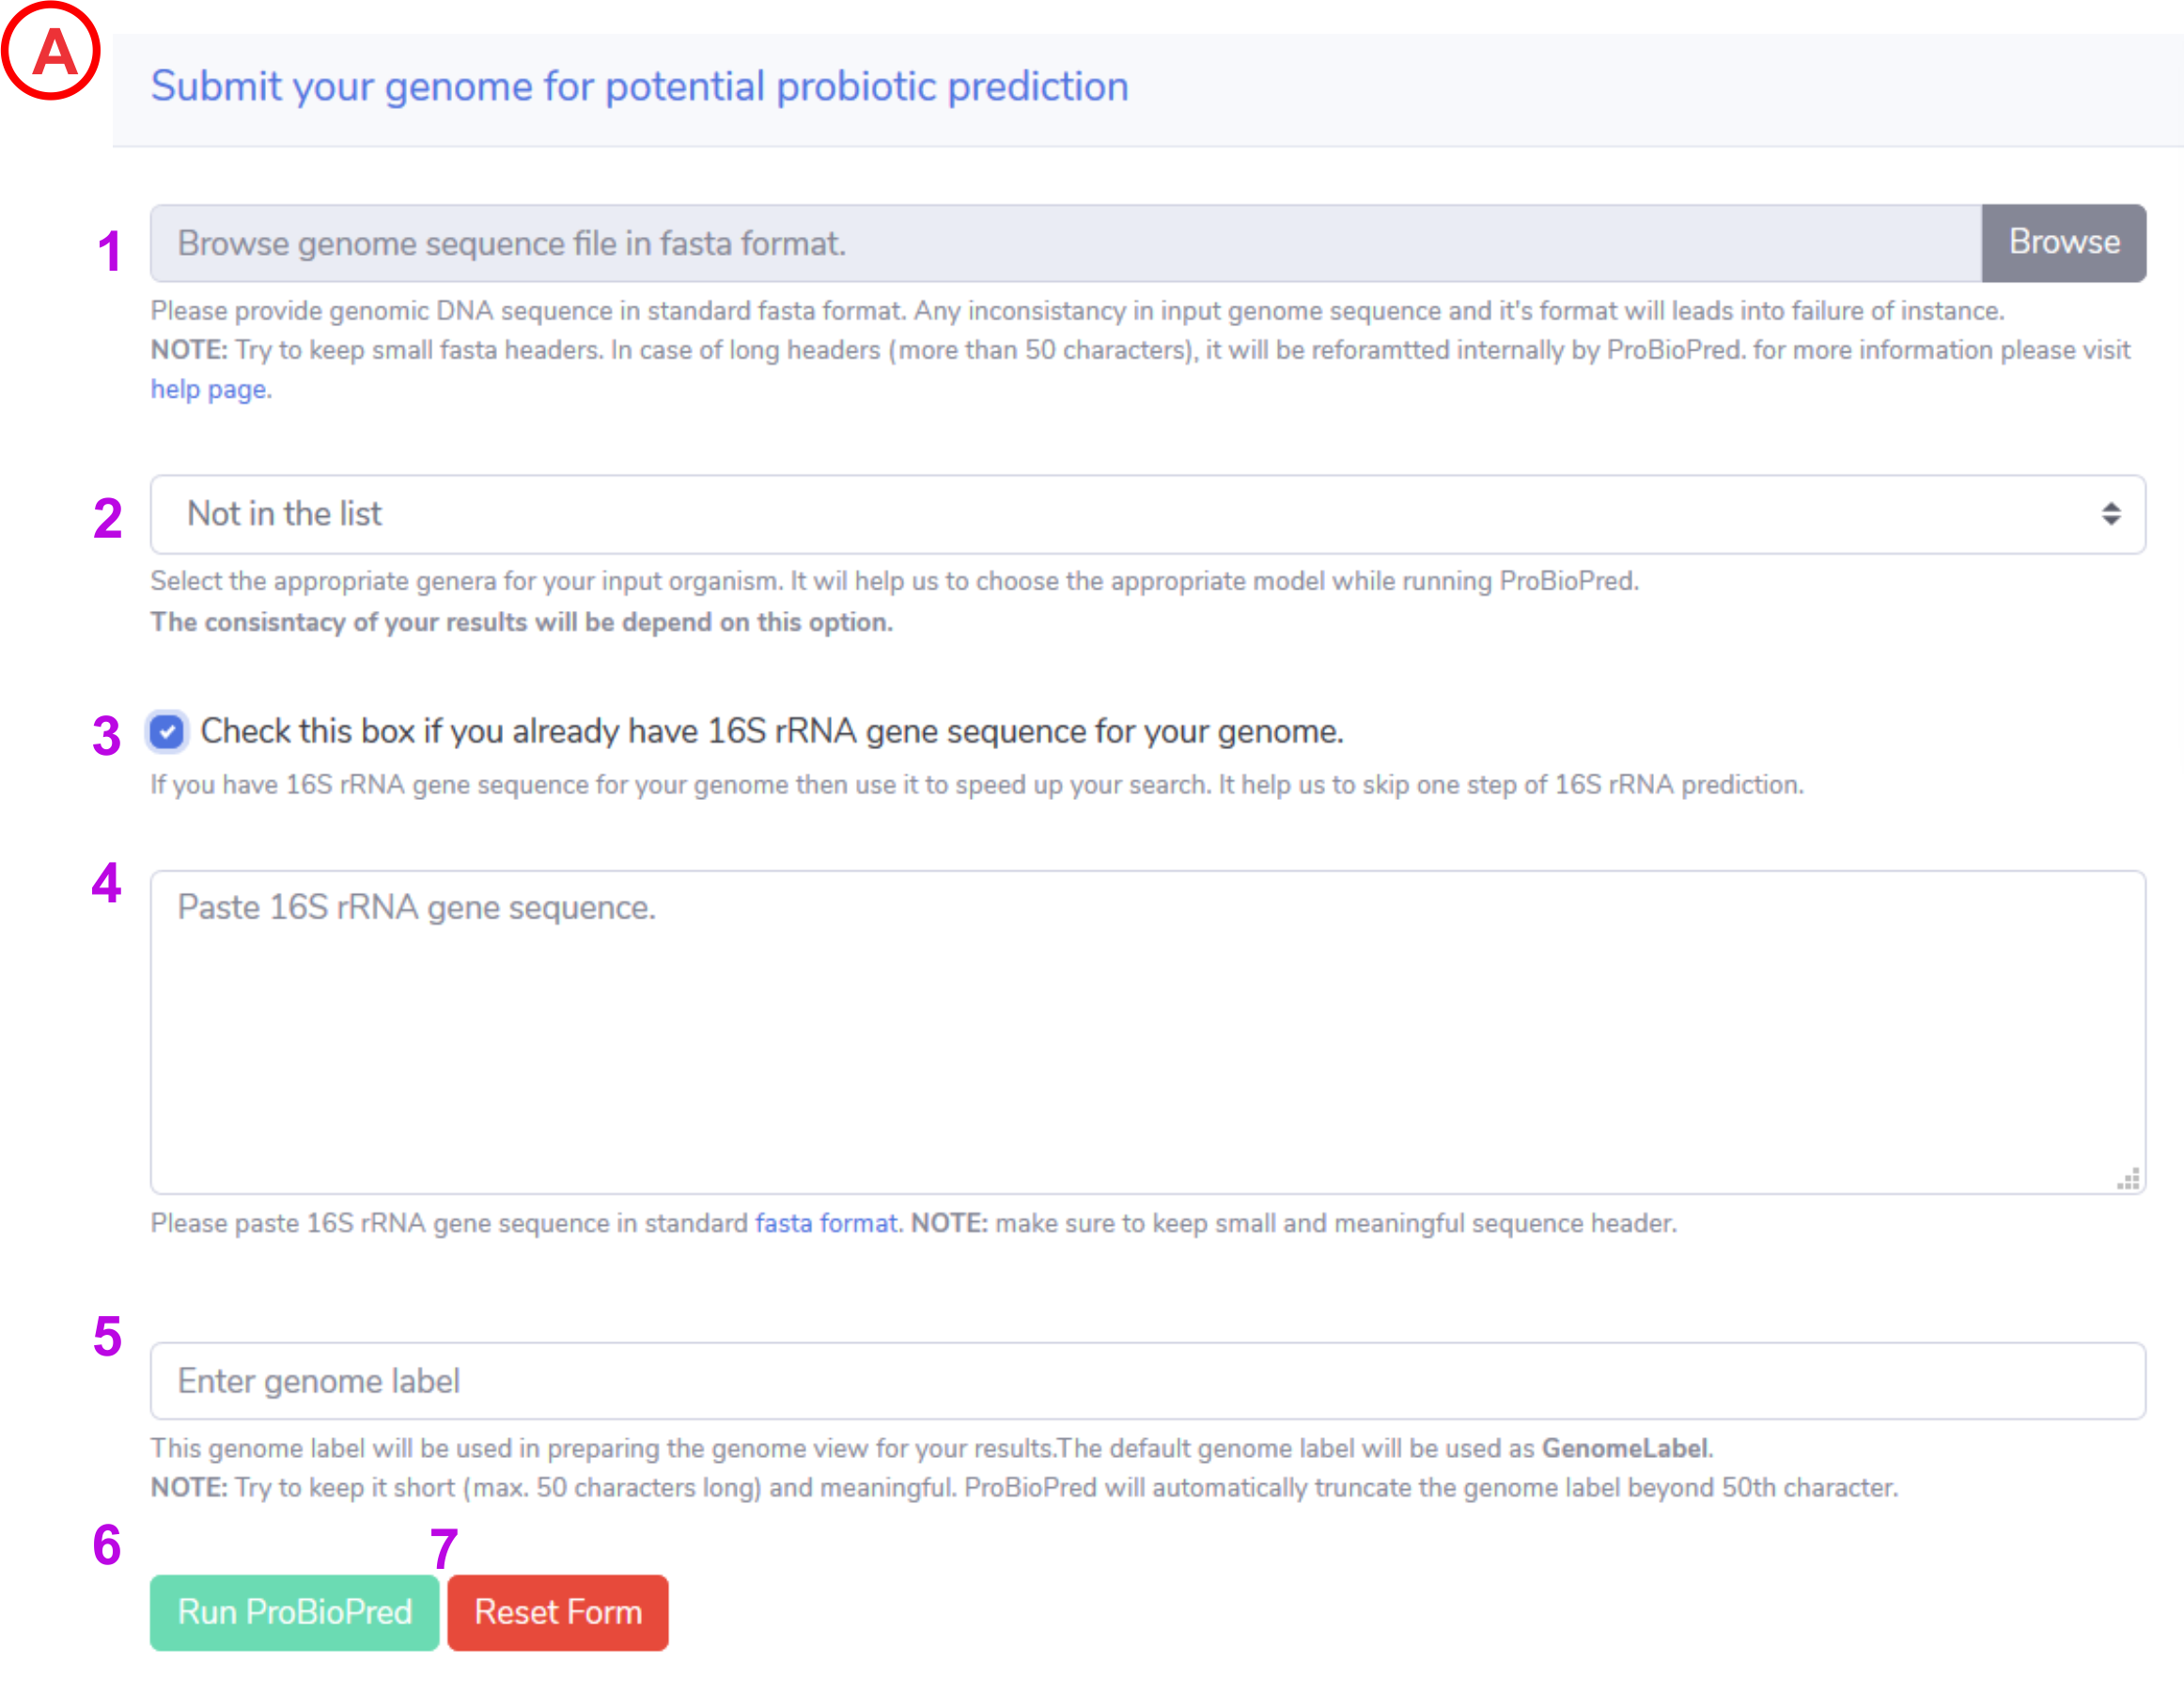Click the 'Check this box' 16S rRNA label

[772, 731]
